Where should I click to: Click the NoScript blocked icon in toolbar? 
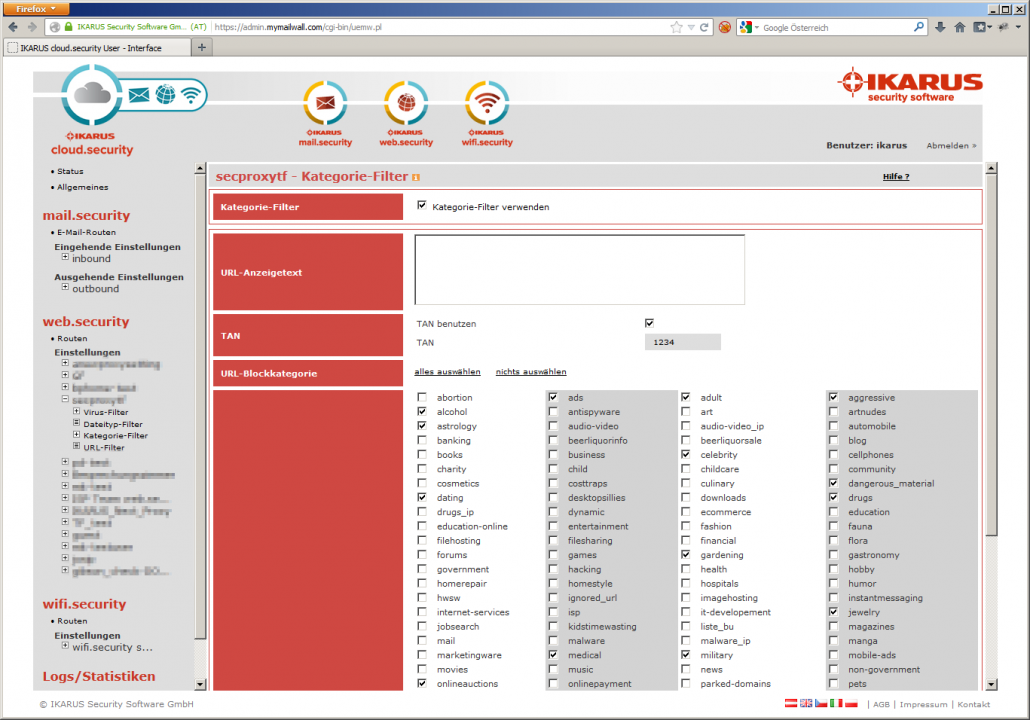[x=725, y=27]
